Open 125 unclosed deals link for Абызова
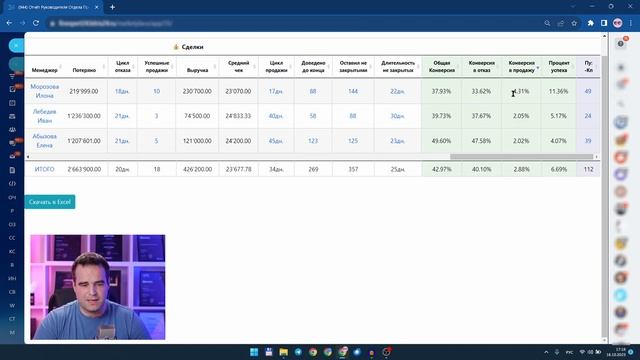 (x=353, y=141)
